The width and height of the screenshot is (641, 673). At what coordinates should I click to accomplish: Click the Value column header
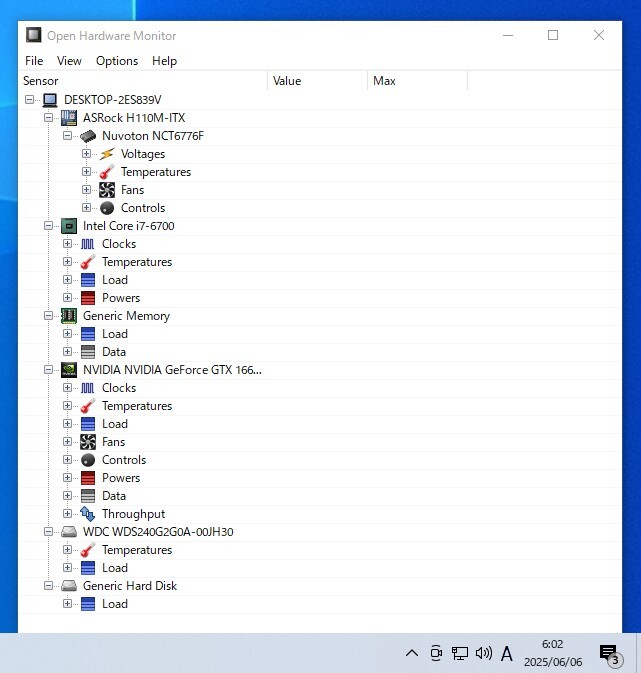pyautogui.click(x=318, y=81)
